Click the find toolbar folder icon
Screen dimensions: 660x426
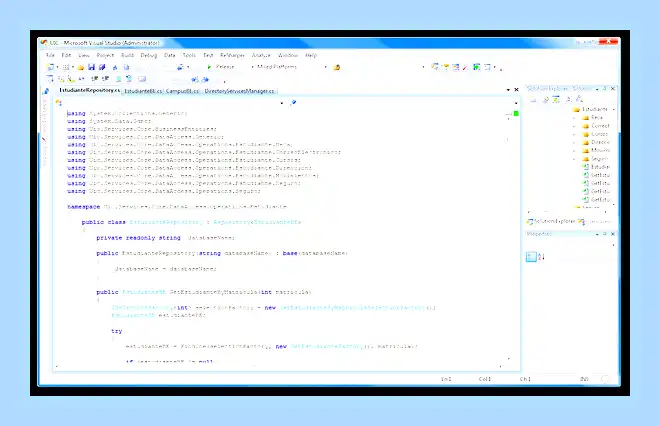click(x=337, y=67)
